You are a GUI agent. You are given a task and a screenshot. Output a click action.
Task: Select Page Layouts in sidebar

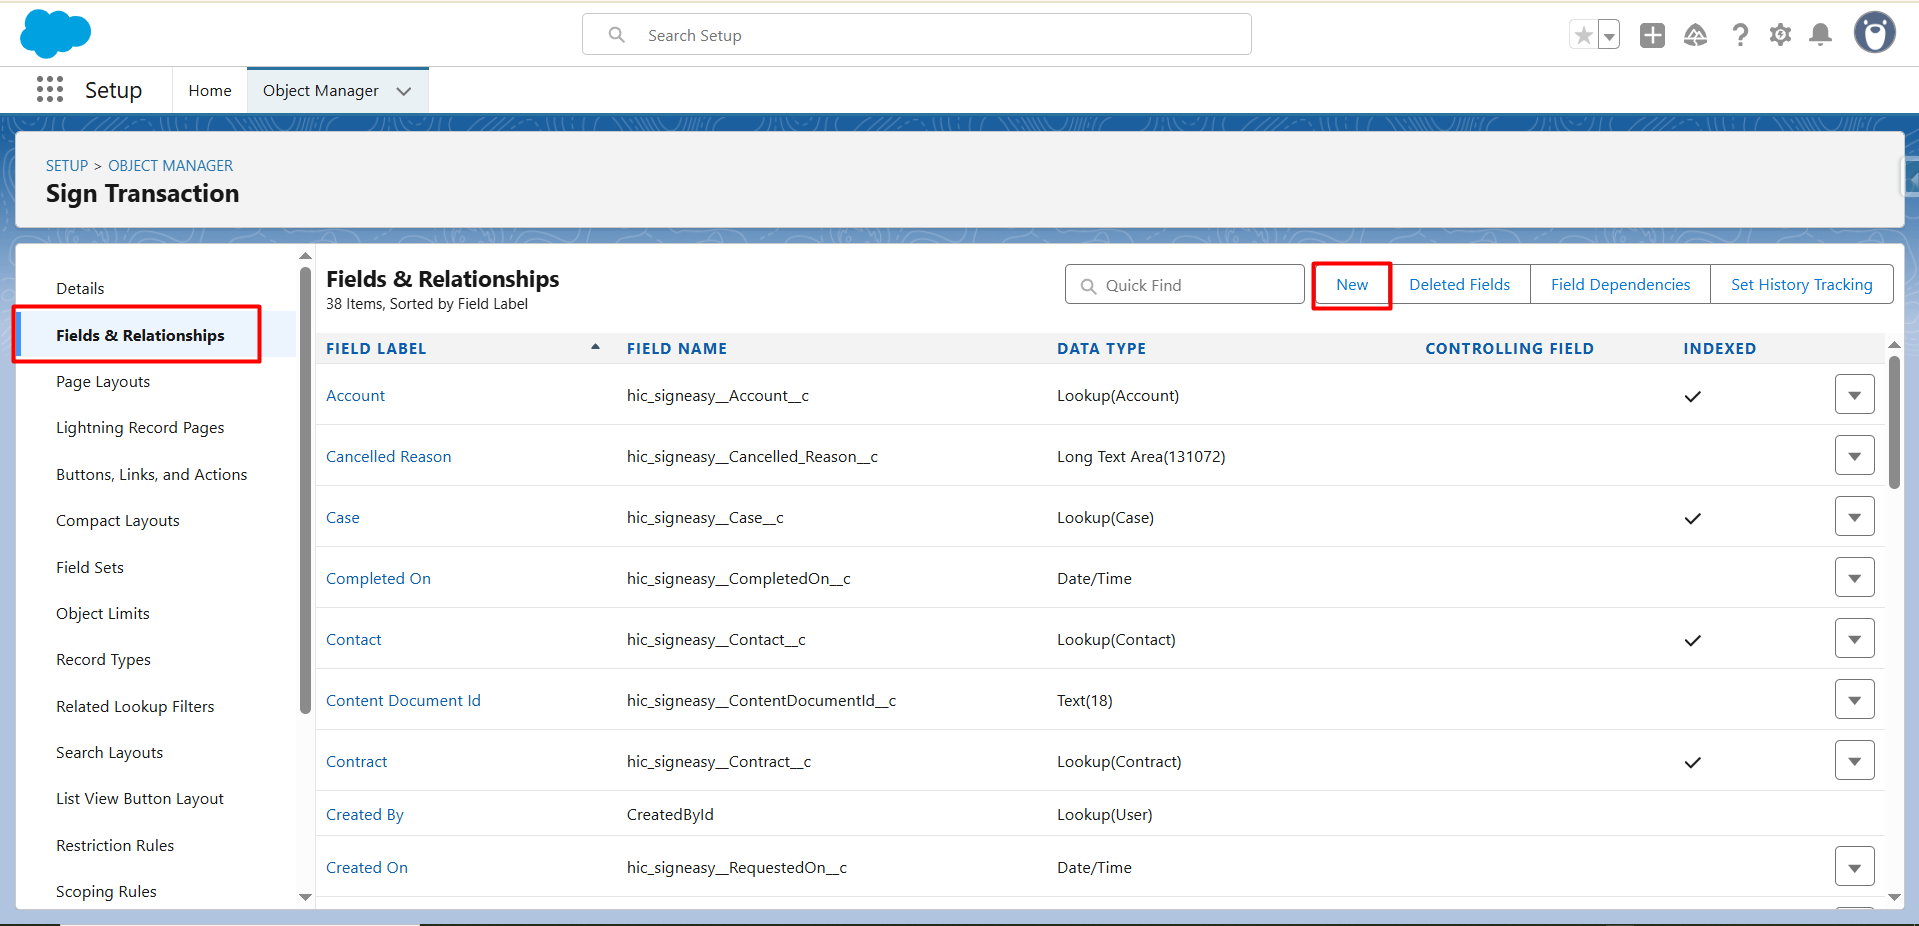pos(103,382)
